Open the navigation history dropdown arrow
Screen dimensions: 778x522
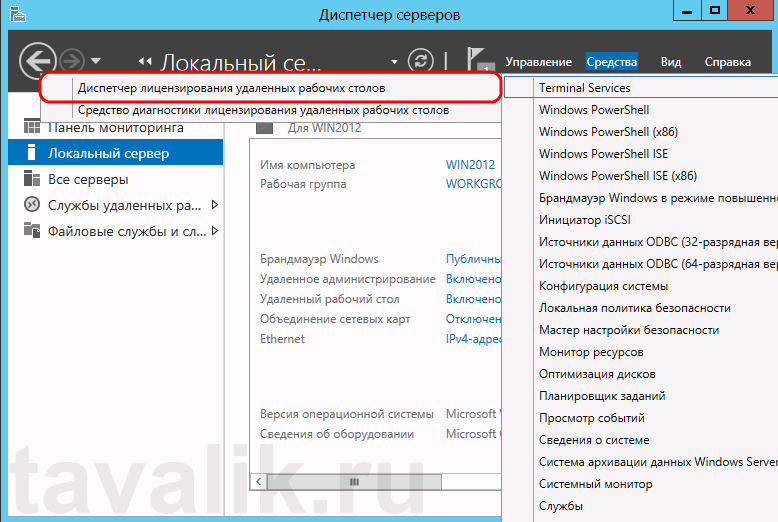96,62
